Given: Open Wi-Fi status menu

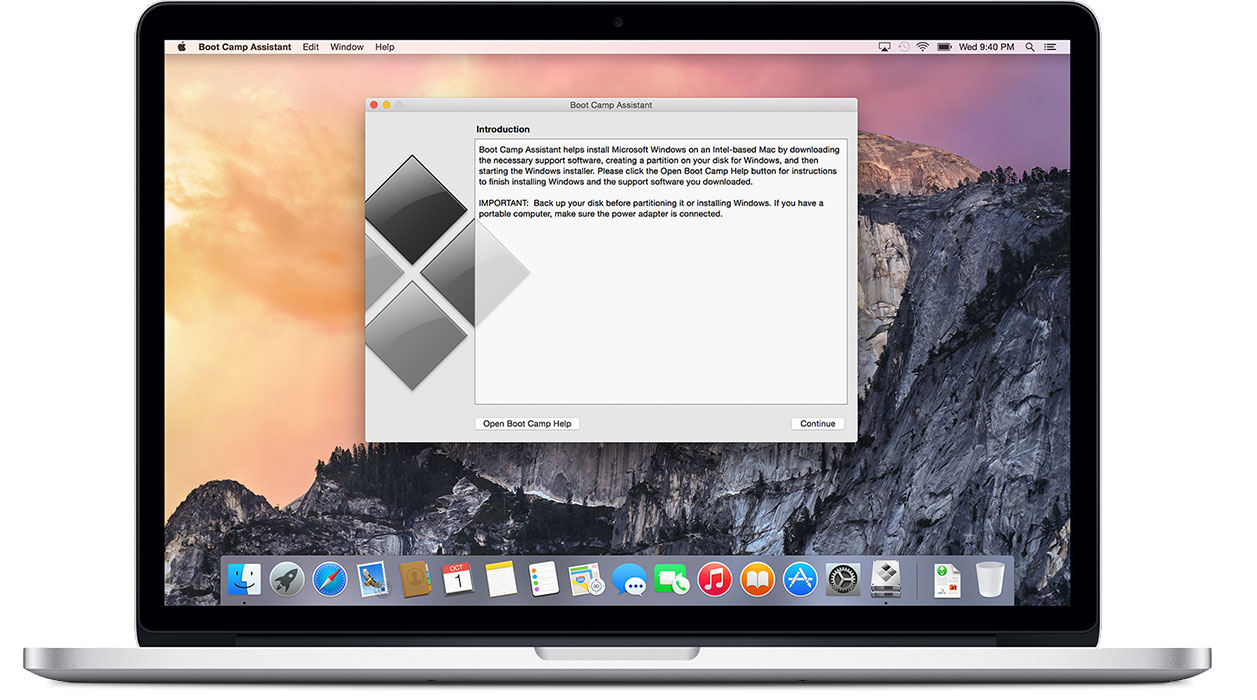Looking at the screenshot, I should 922,47.
